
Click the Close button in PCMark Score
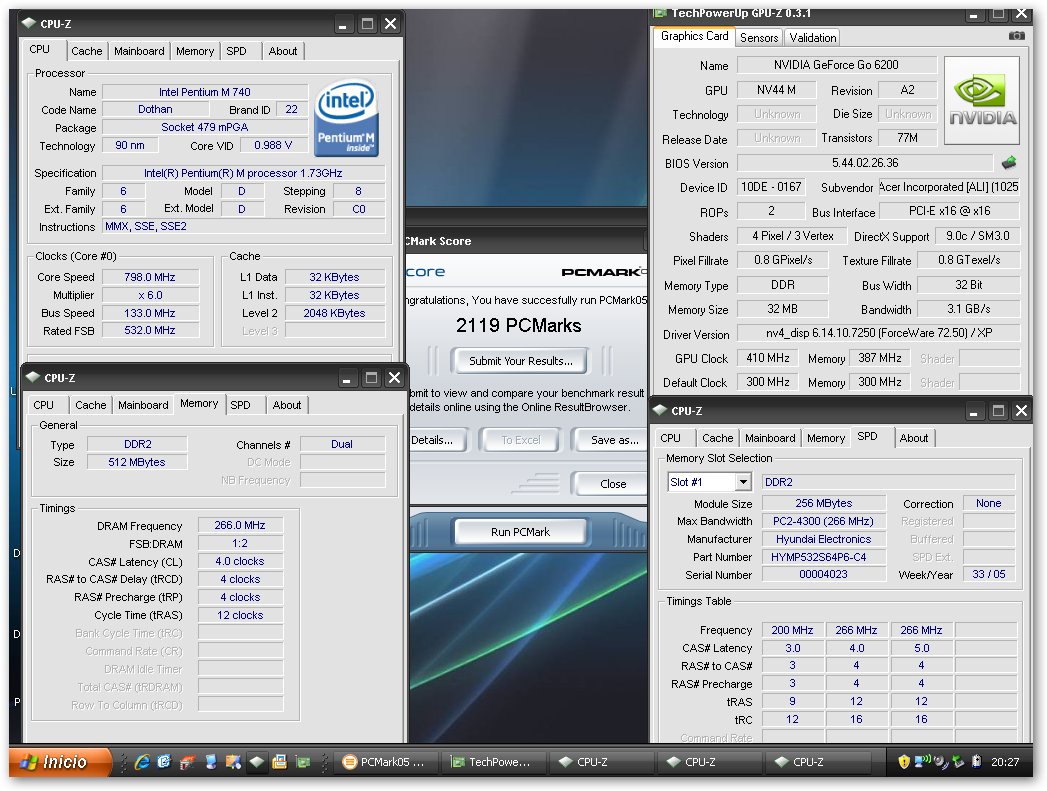click(x=610, y=484)
